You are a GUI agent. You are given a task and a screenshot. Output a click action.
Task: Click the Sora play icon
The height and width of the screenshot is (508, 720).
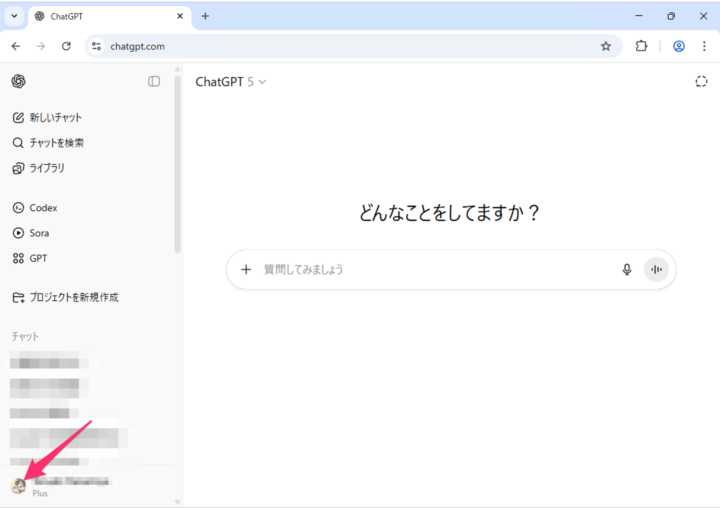click(18, 233)
